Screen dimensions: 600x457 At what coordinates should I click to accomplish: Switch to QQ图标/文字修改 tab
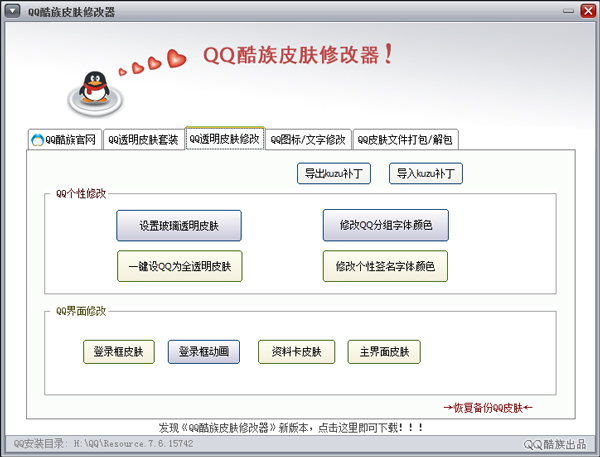(308, 140)
